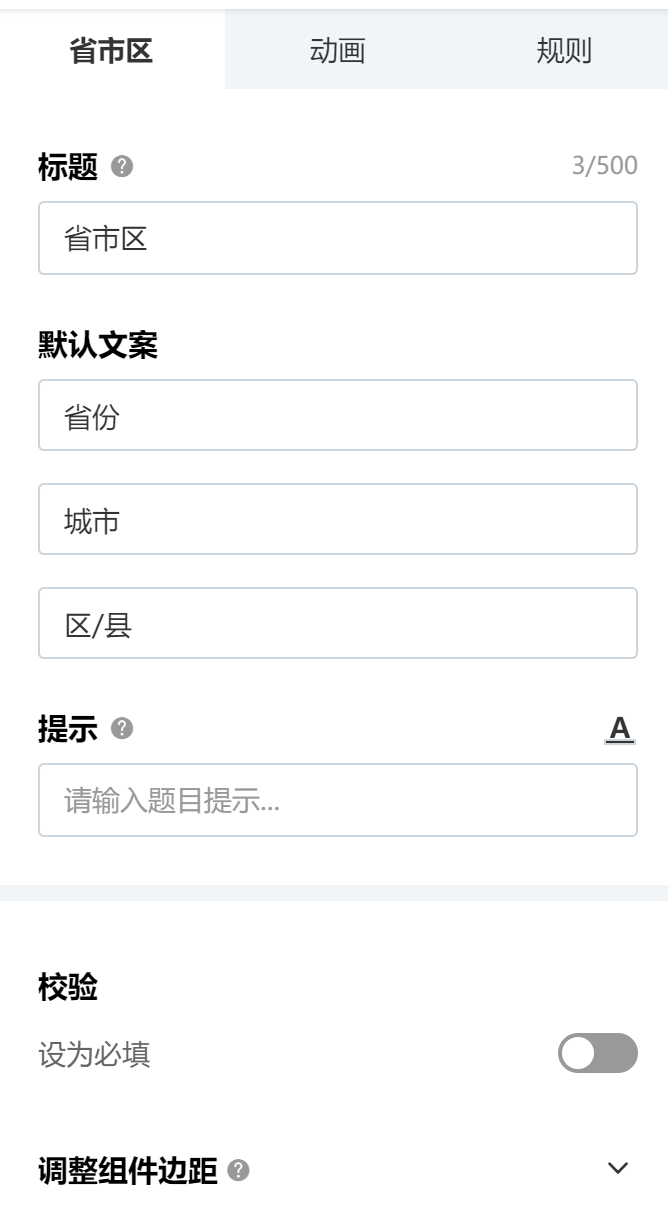Click the 请输入题目提示 hint input
668x1206 pixels.
pyautogui.click(x=338, y=800)
